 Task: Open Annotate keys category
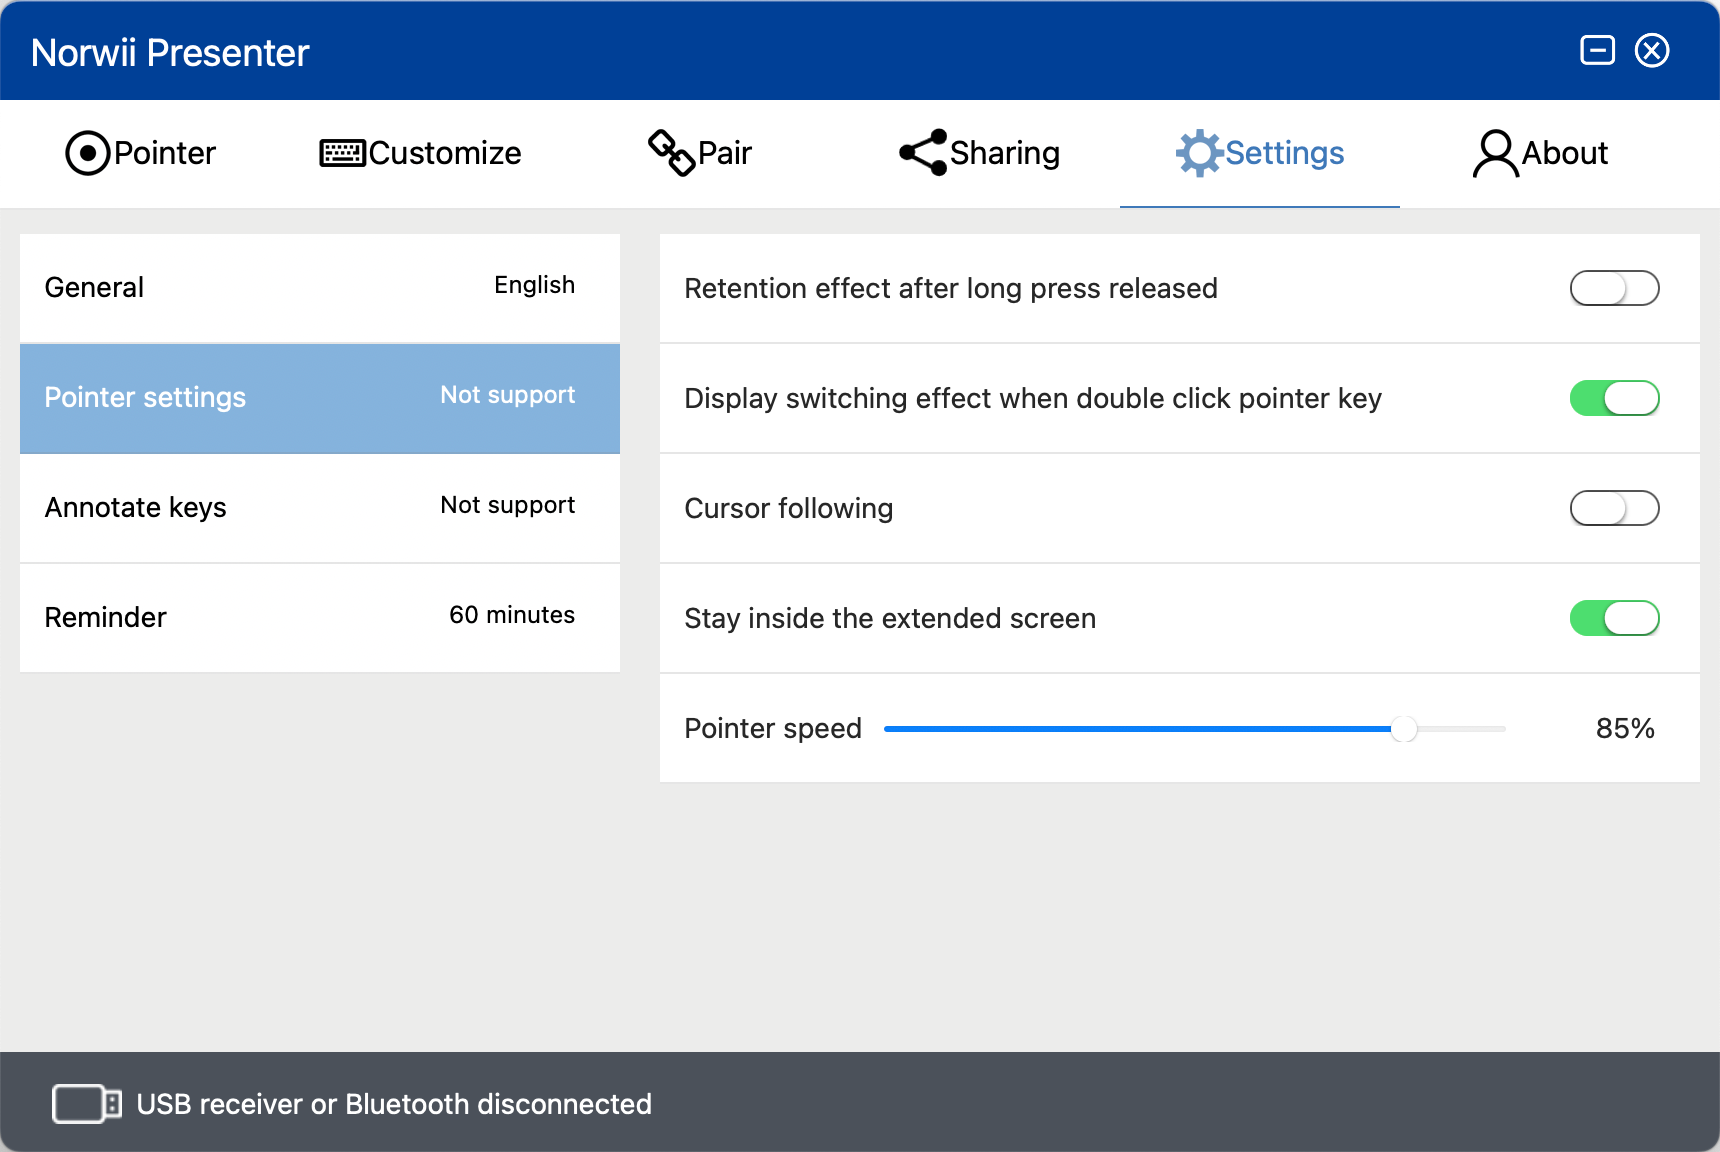320,508
